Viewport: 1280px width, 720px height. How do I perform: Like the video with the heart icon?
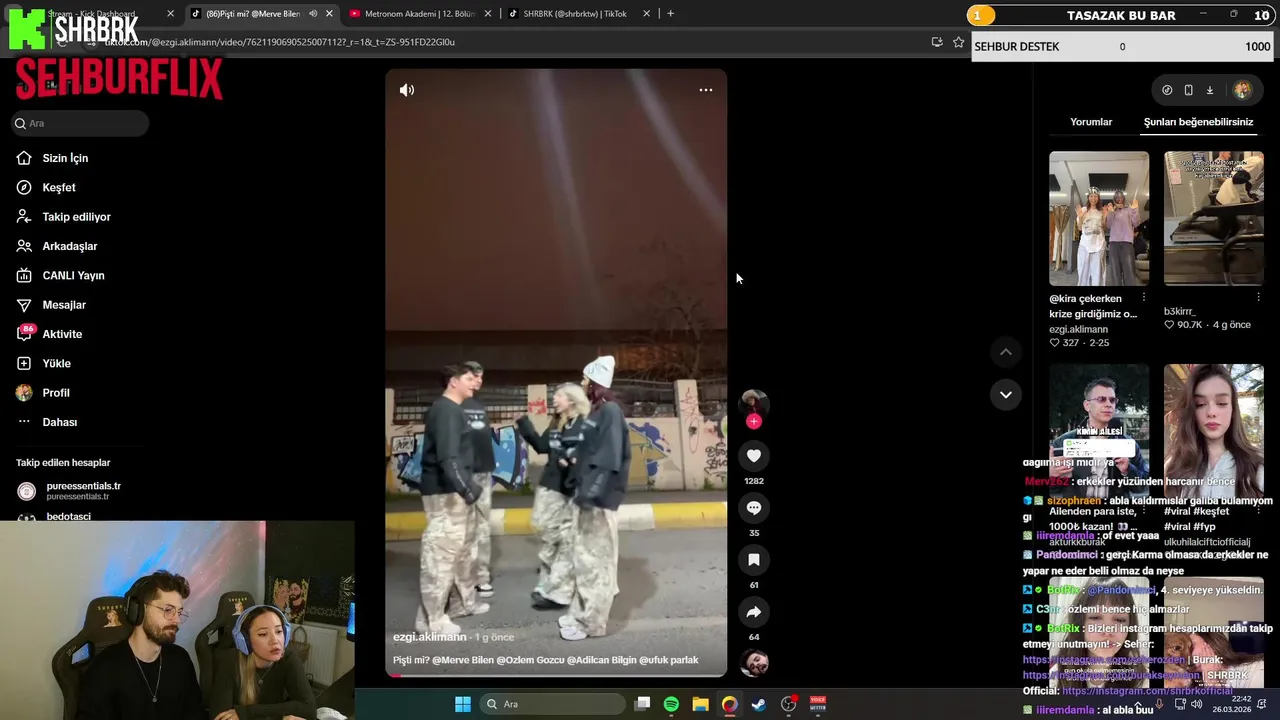754,456
